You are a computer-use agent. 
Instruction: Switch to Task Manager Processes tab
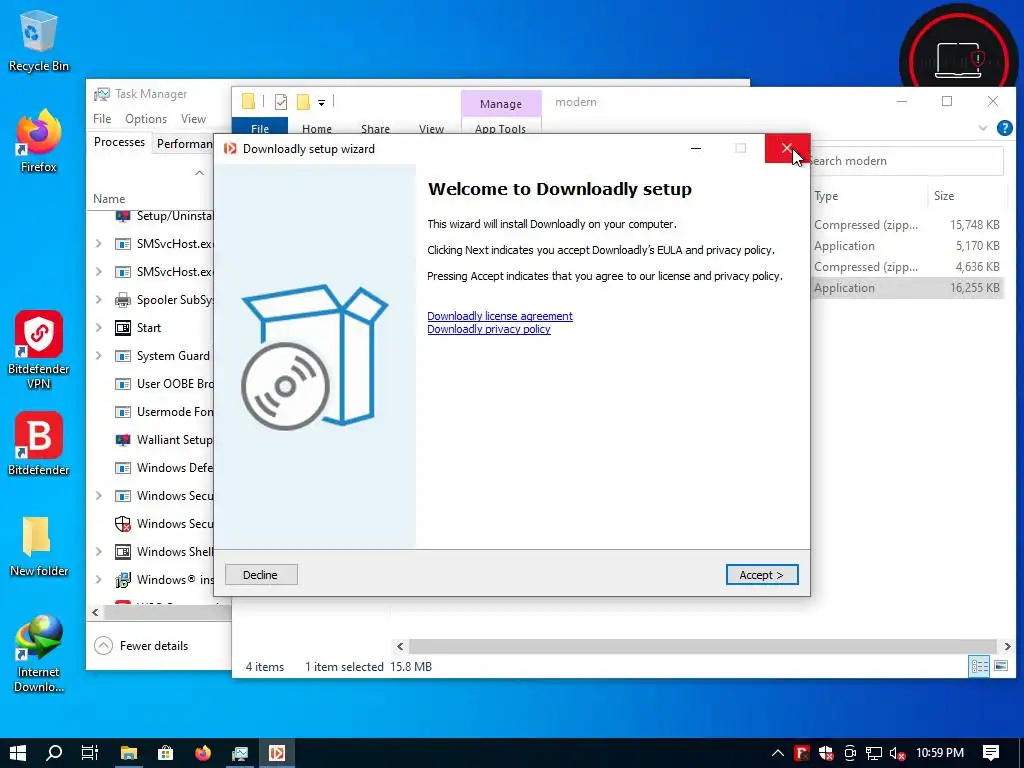point(120,142)
